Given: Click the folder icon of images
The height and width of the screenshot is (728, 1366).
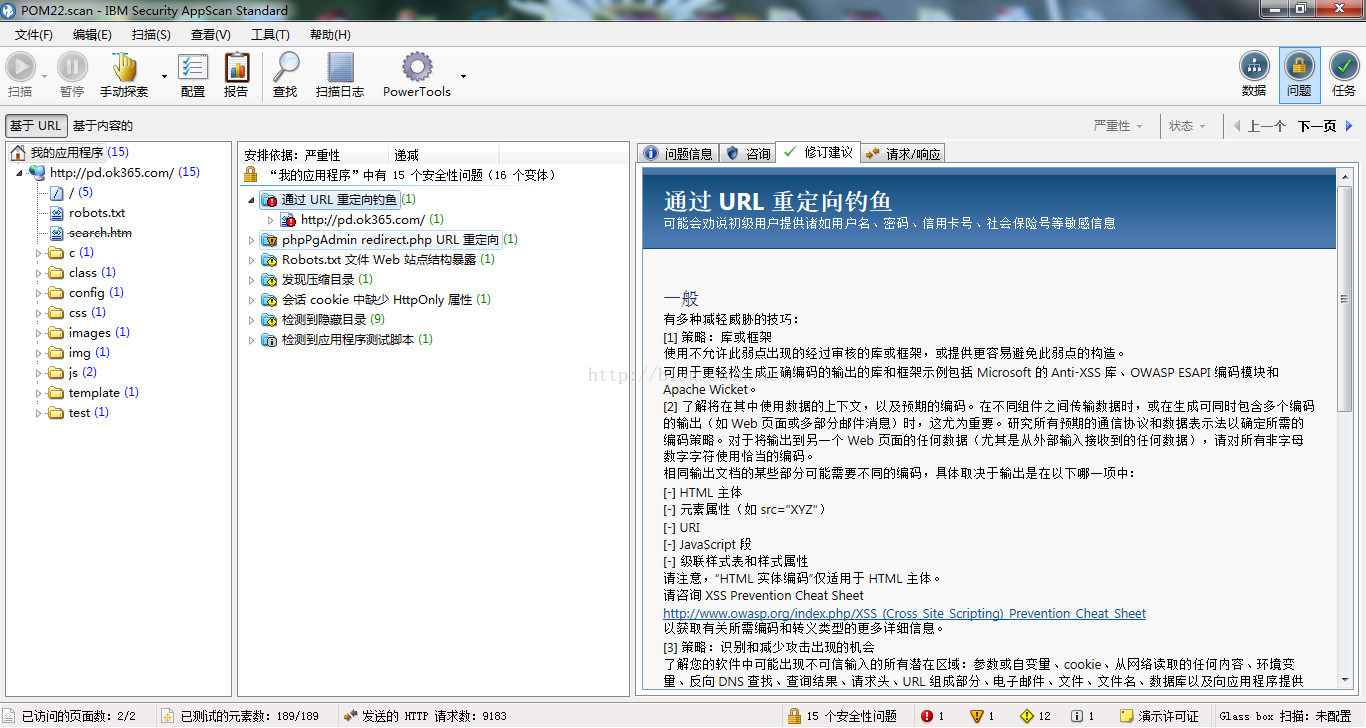Looking at the screenshot, I should click(x=56, y=333).
